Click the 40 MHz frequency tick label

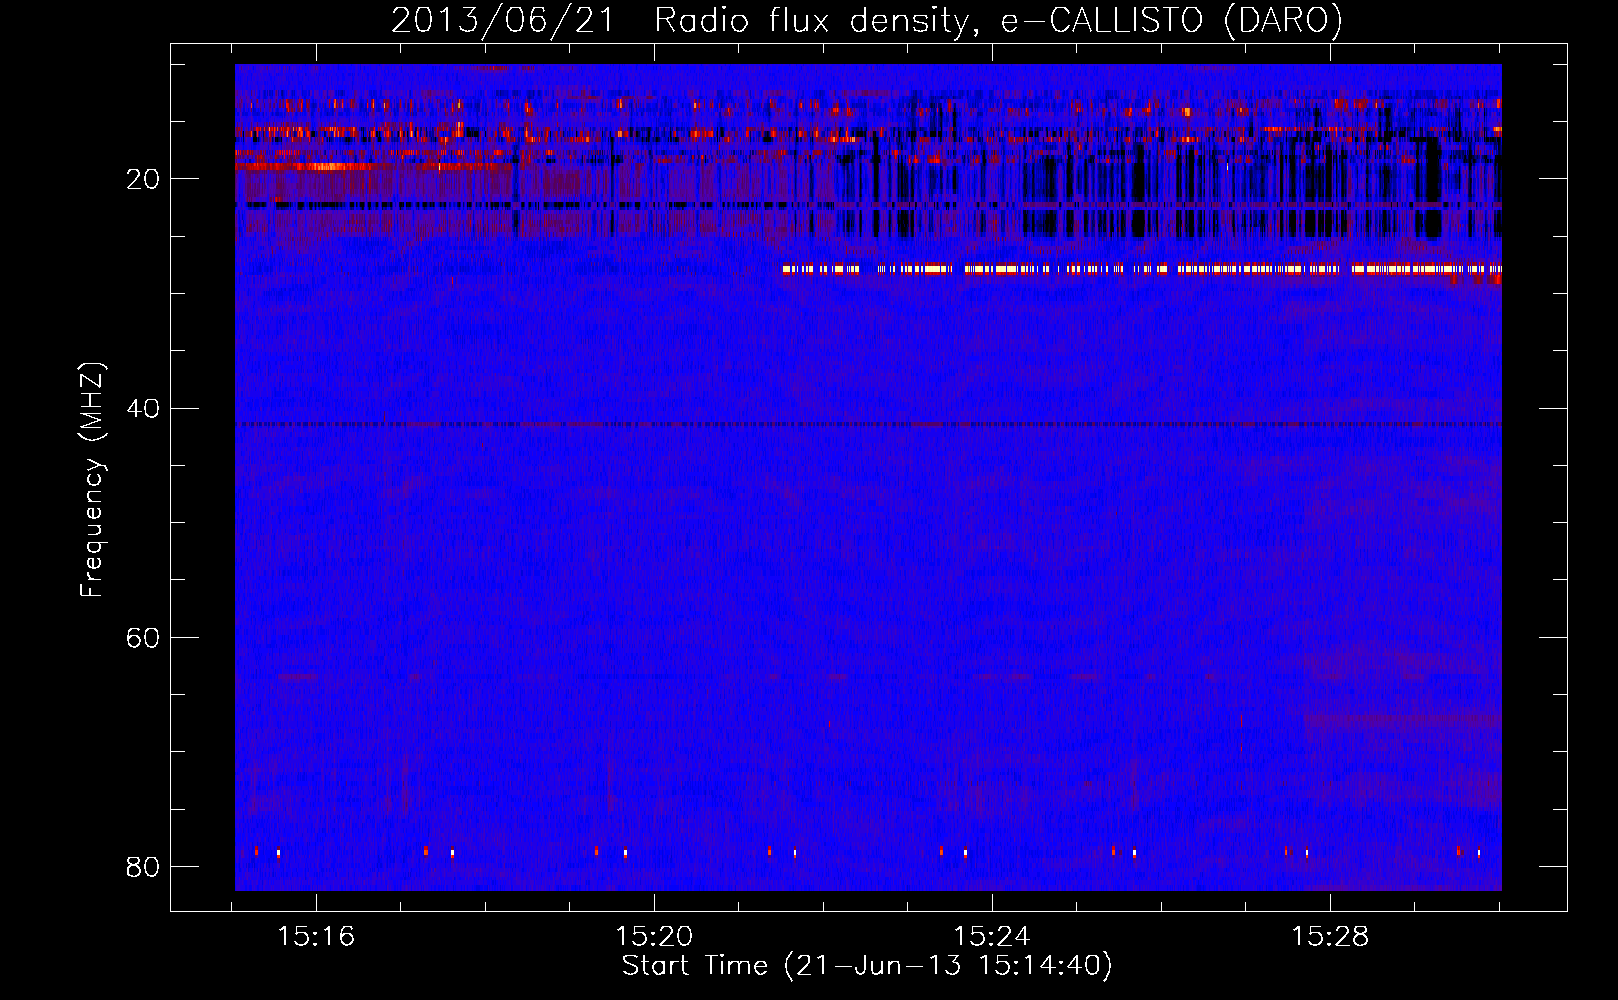[143, 408]
